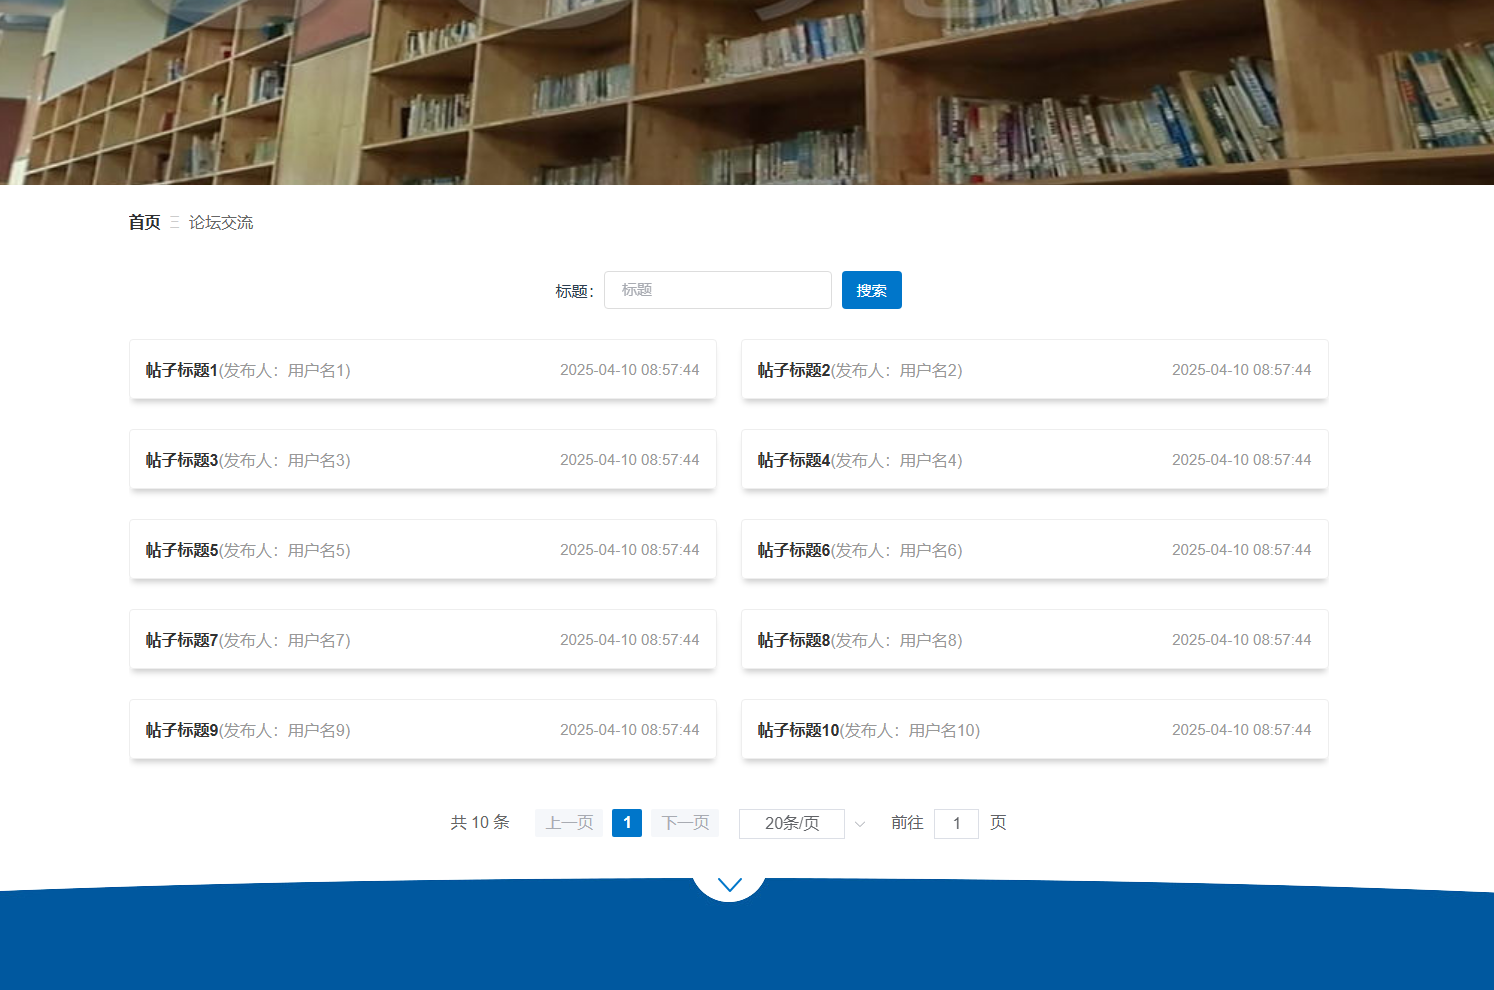Select 论坛交流 breadcrumb item
The height and width of the screenshot is (990, 1494).
[x=221, y=222]
